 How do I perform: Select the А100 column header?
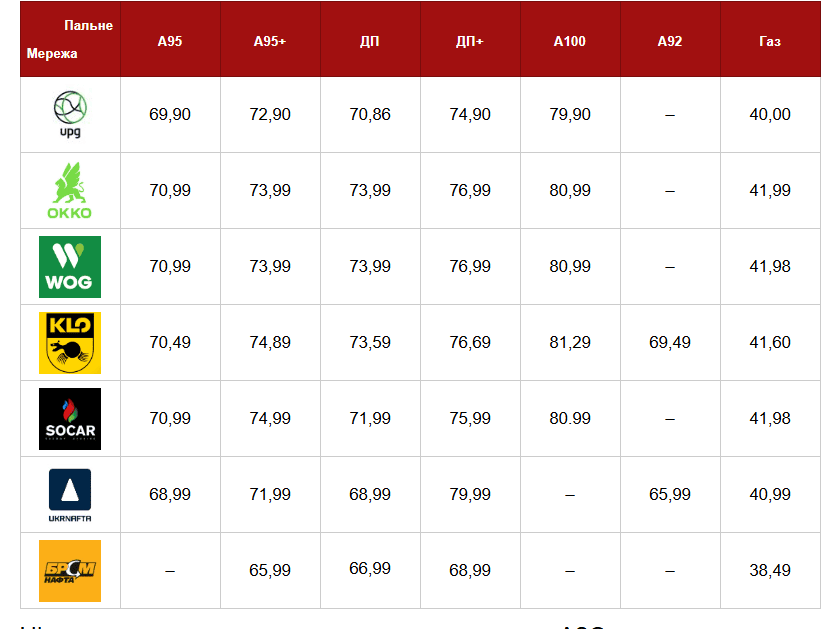(x=570, y=42)
